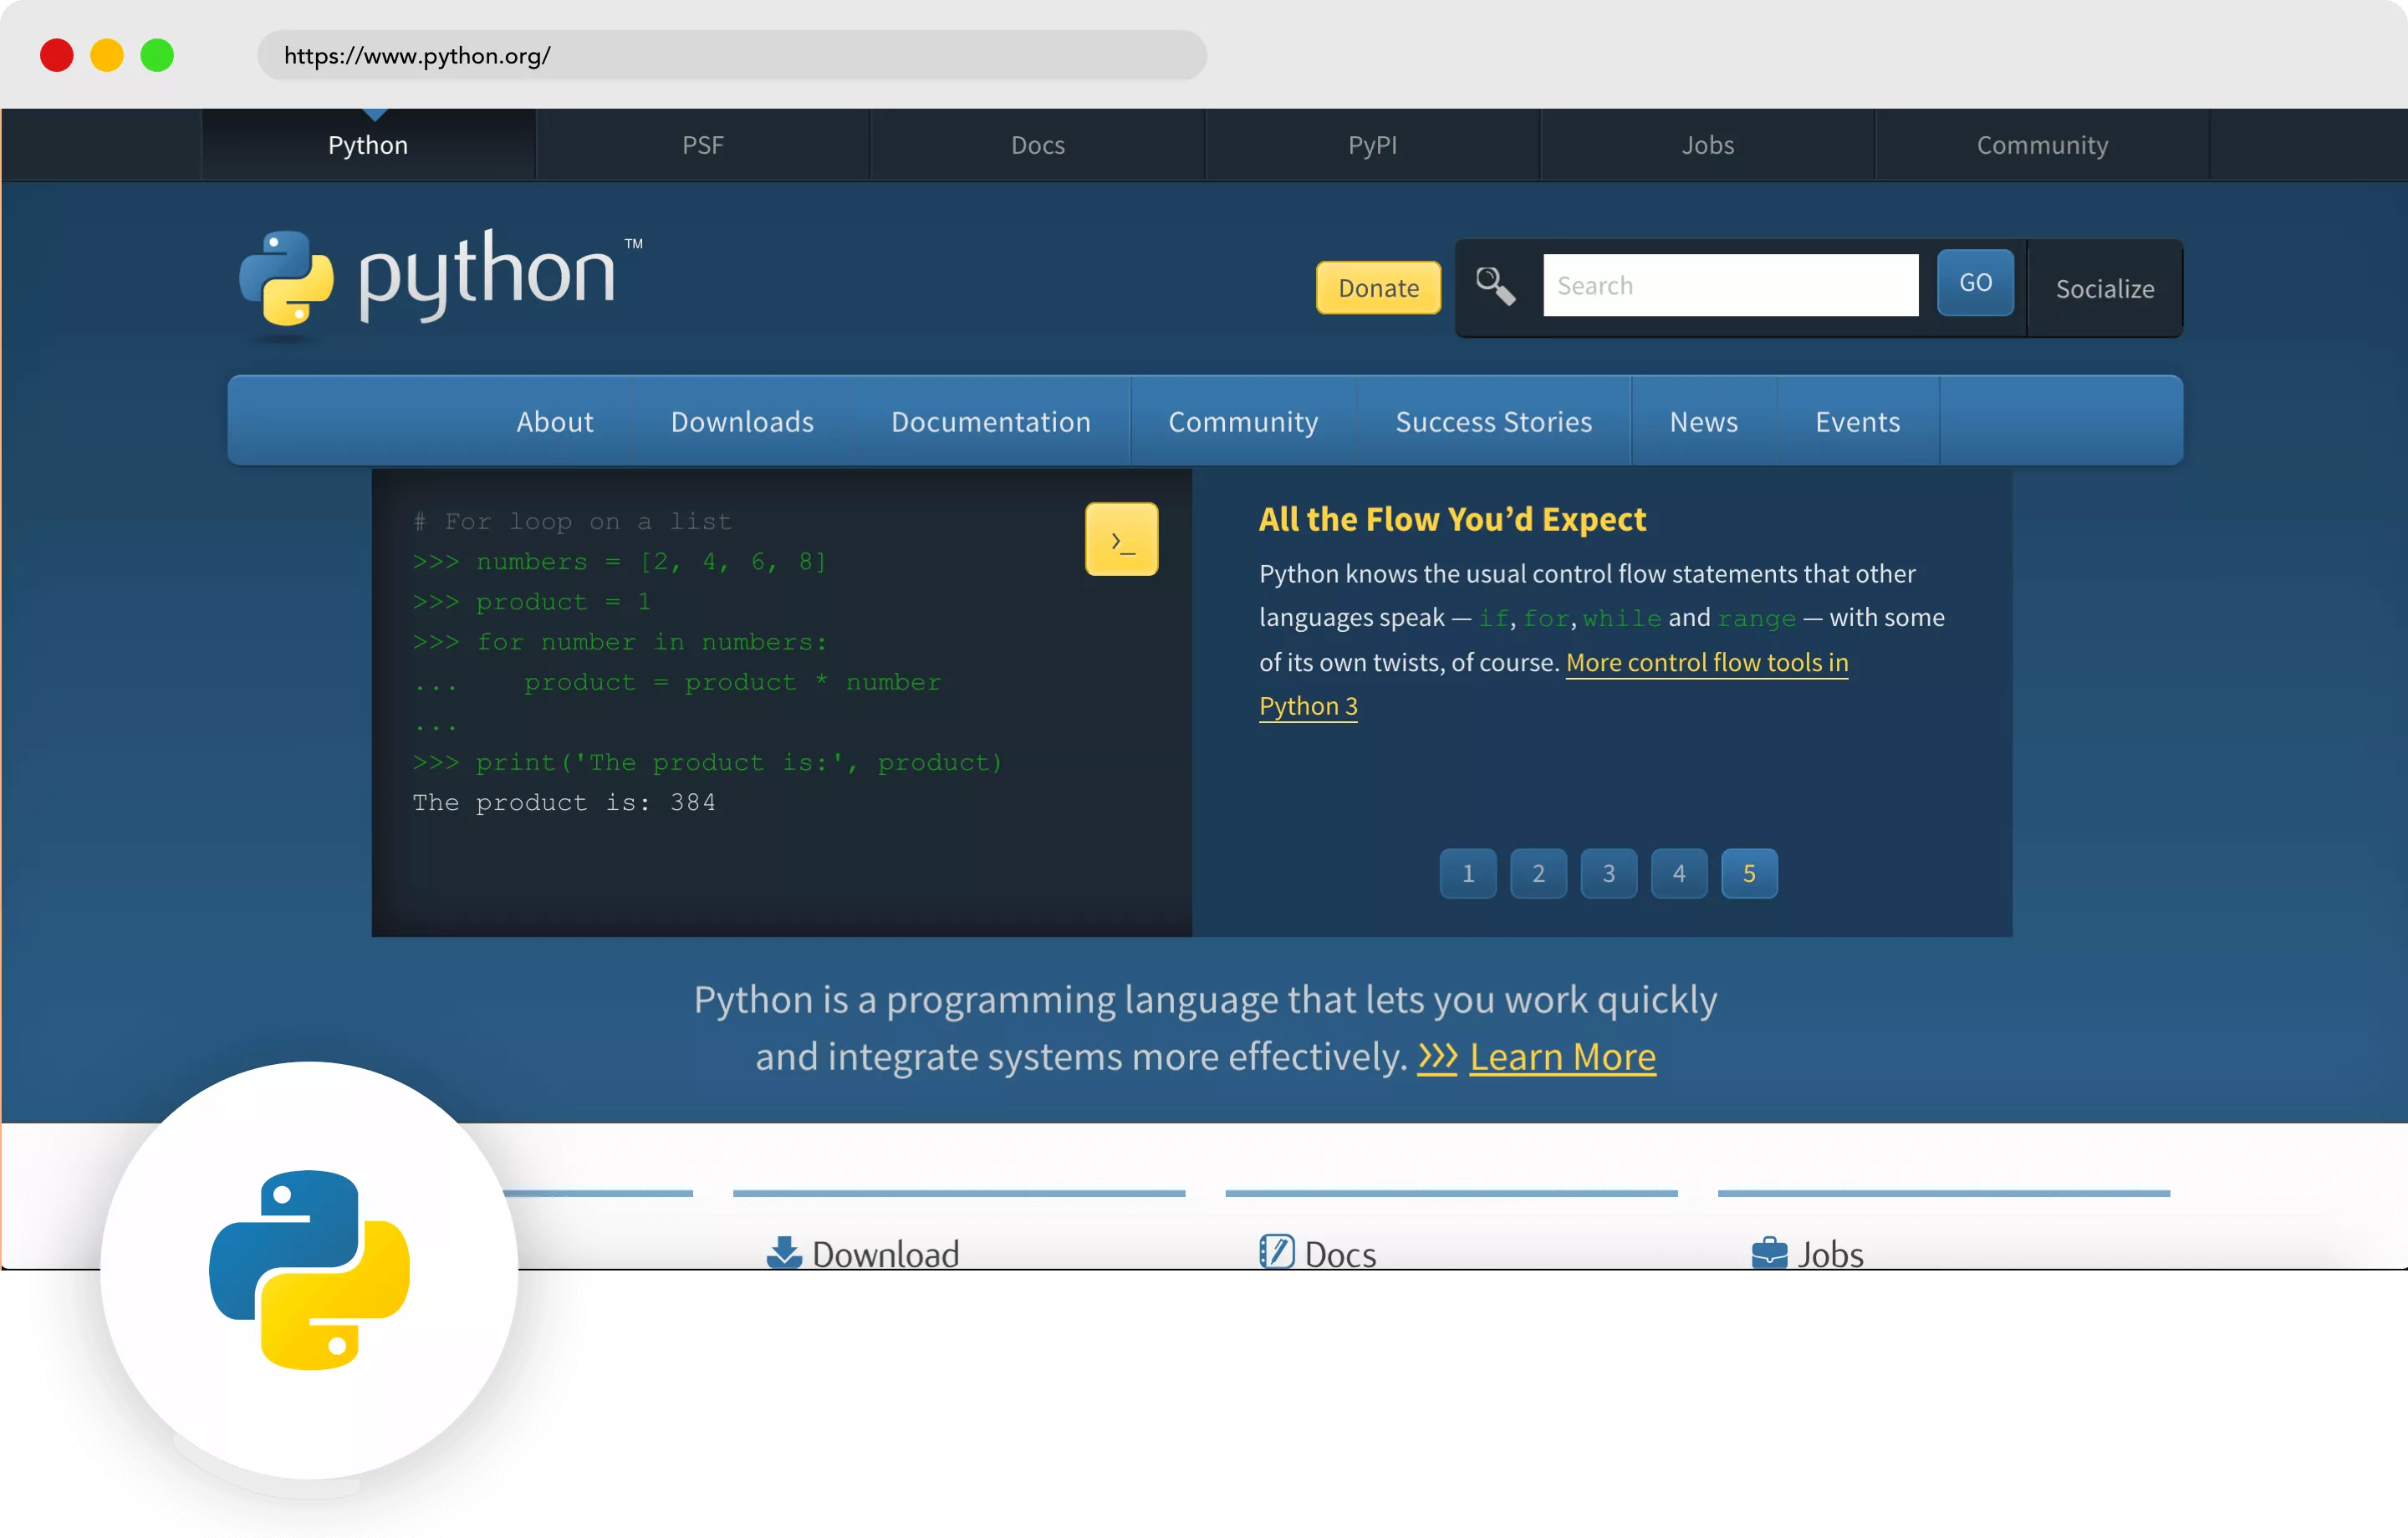2408x1538 pixels.
Task: Click the GO search button
Action: 1975,283
